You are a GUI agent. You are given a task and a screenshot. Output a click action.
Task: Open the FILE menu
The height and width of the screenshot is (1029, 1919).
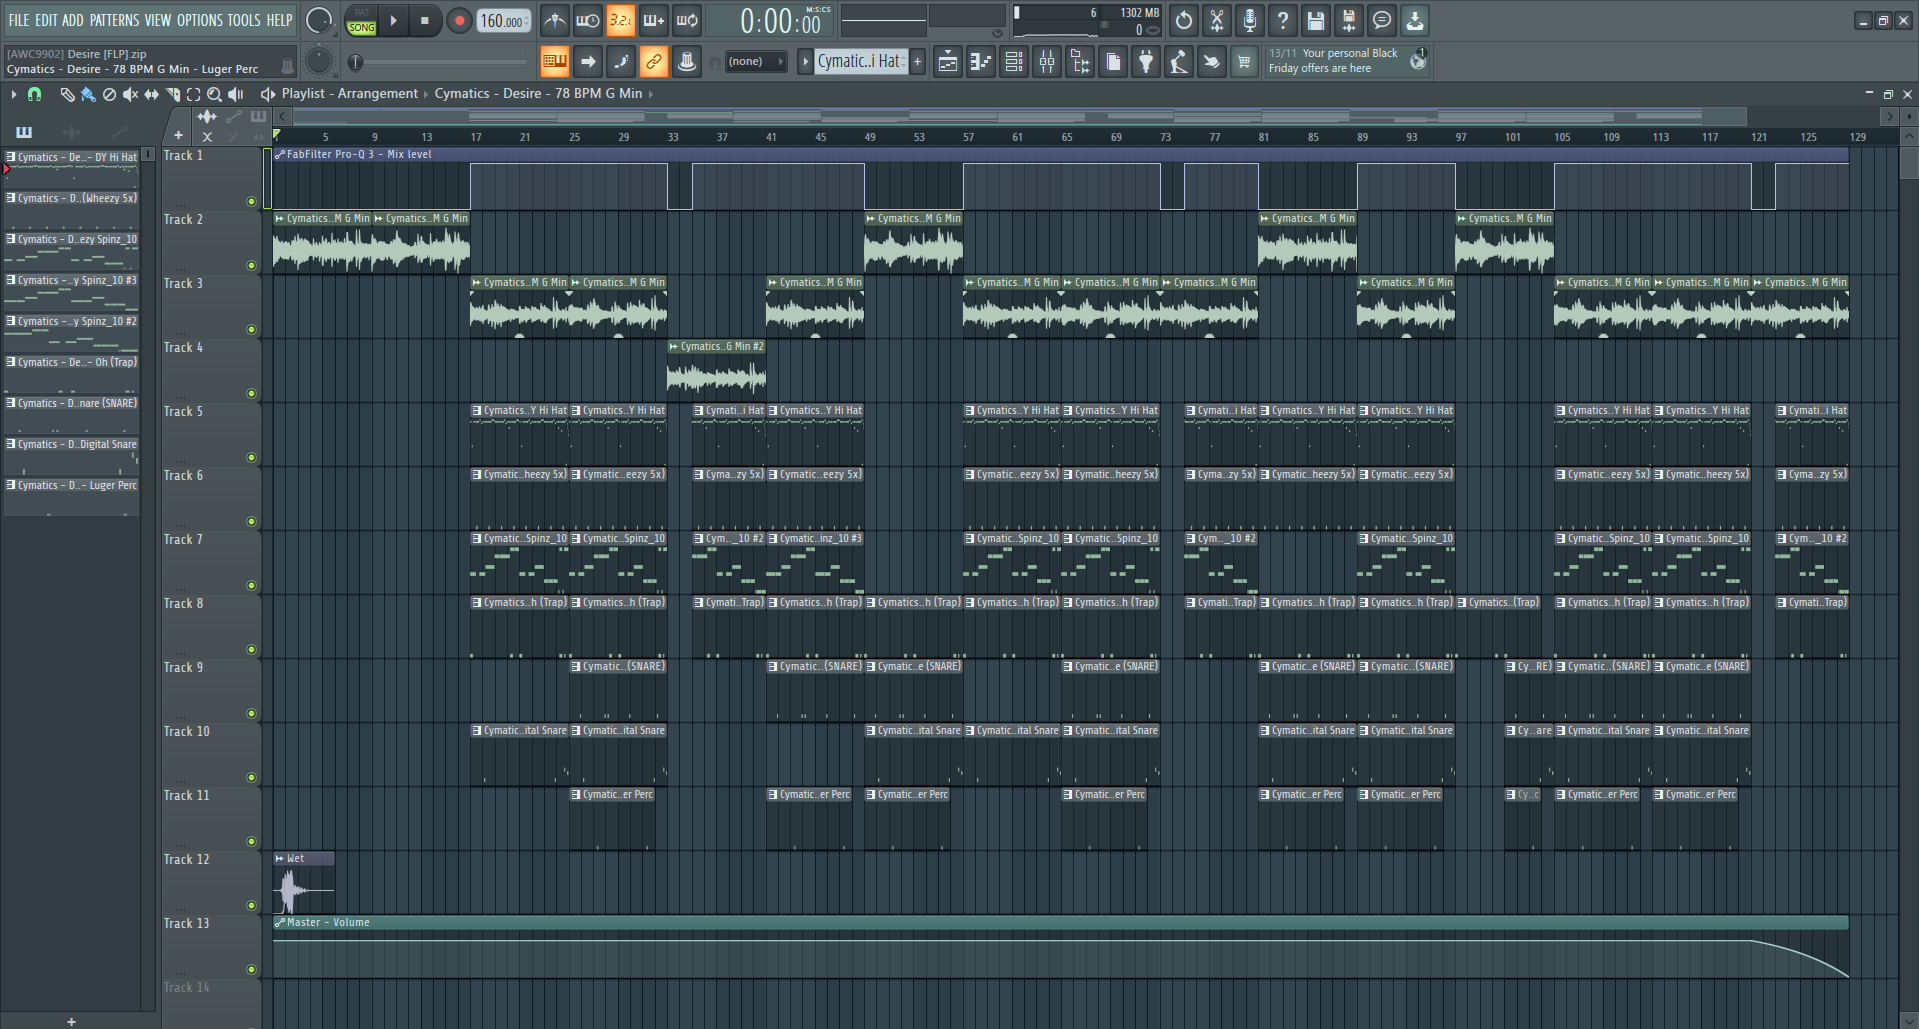pos(18,20)
